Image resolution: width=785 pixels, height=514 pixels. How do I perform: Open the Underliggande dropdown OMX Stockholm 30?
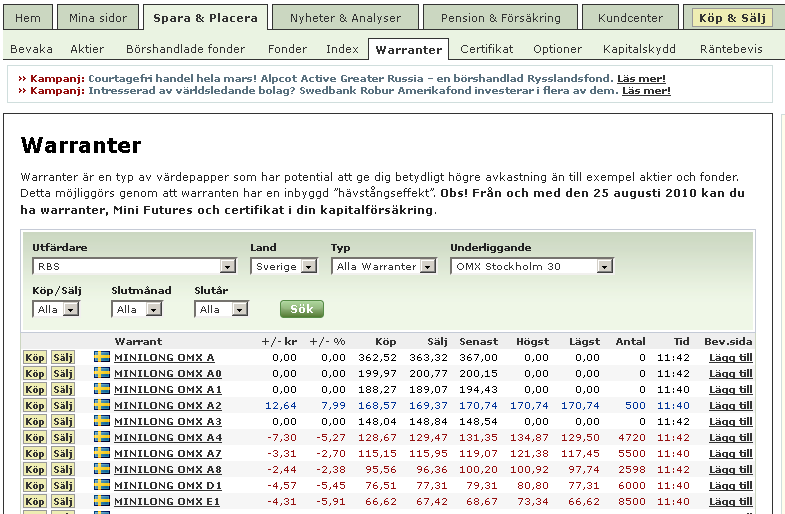[532, 266]
